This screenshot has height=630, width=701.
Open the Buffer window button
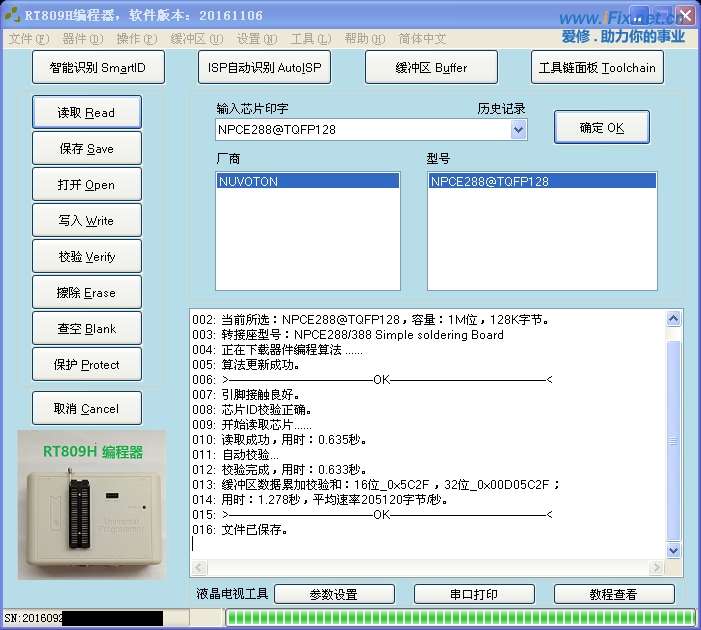[431, 68]
